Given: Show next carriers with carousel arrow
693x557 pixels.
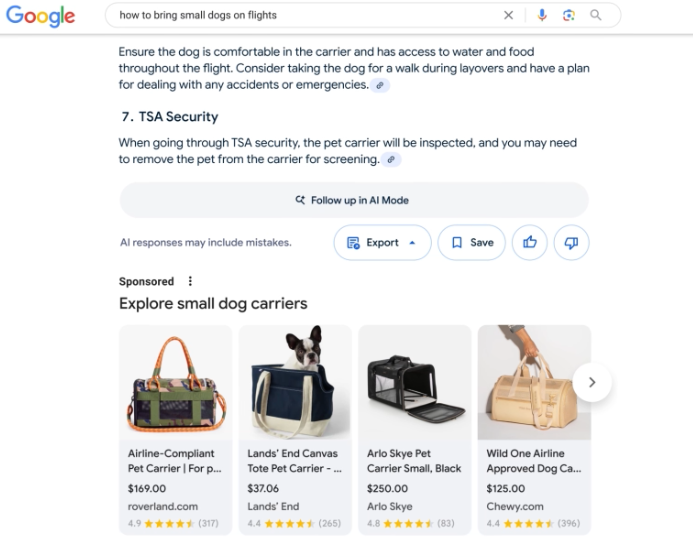Looking at the screenshot, I should click(592, 382).
